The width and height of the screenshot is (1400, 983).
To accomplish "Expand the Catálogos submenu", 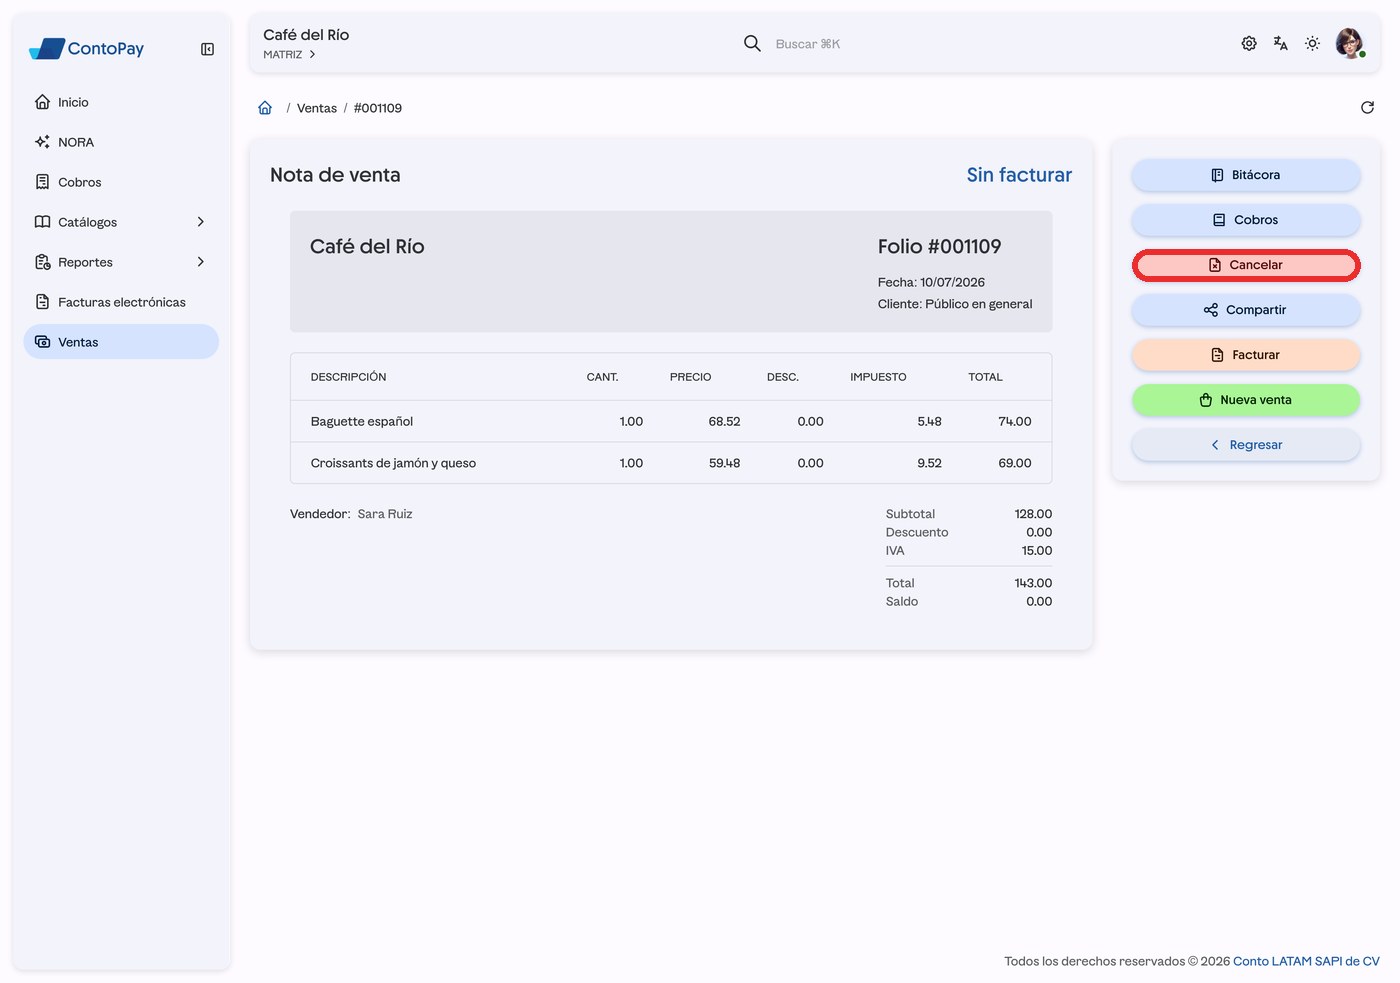I will coord(121,222).
